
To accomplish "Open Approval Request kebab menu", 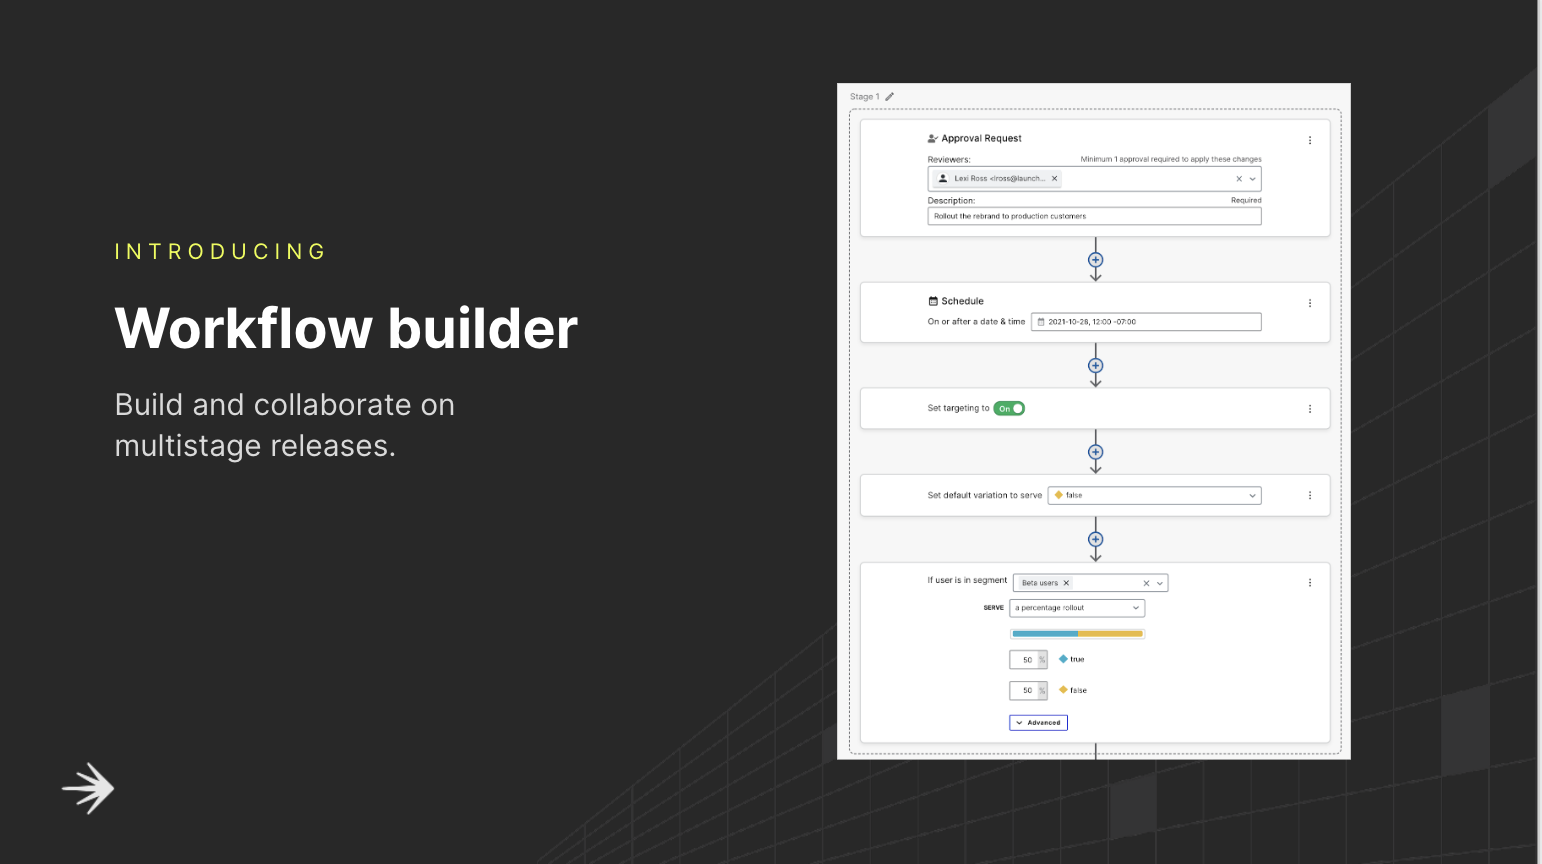I will click(1310, 141).
